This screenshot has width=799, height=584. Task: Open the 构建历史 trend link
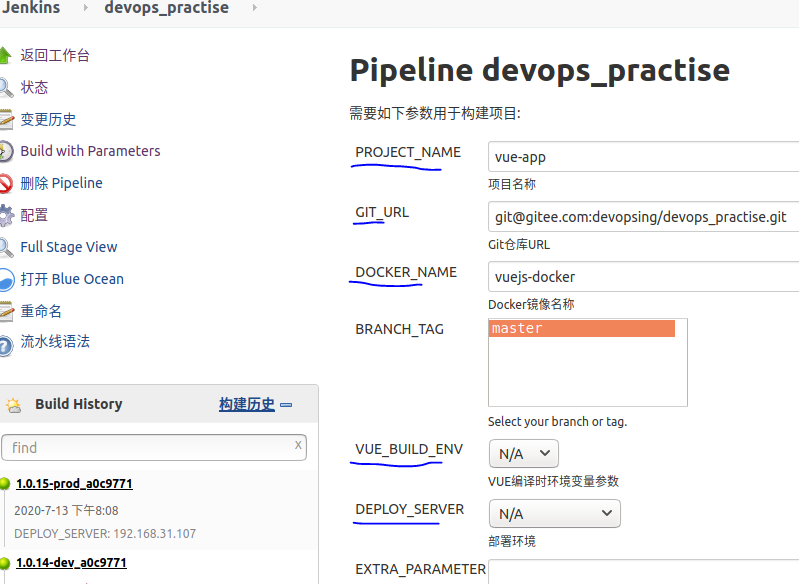(247, 405)
